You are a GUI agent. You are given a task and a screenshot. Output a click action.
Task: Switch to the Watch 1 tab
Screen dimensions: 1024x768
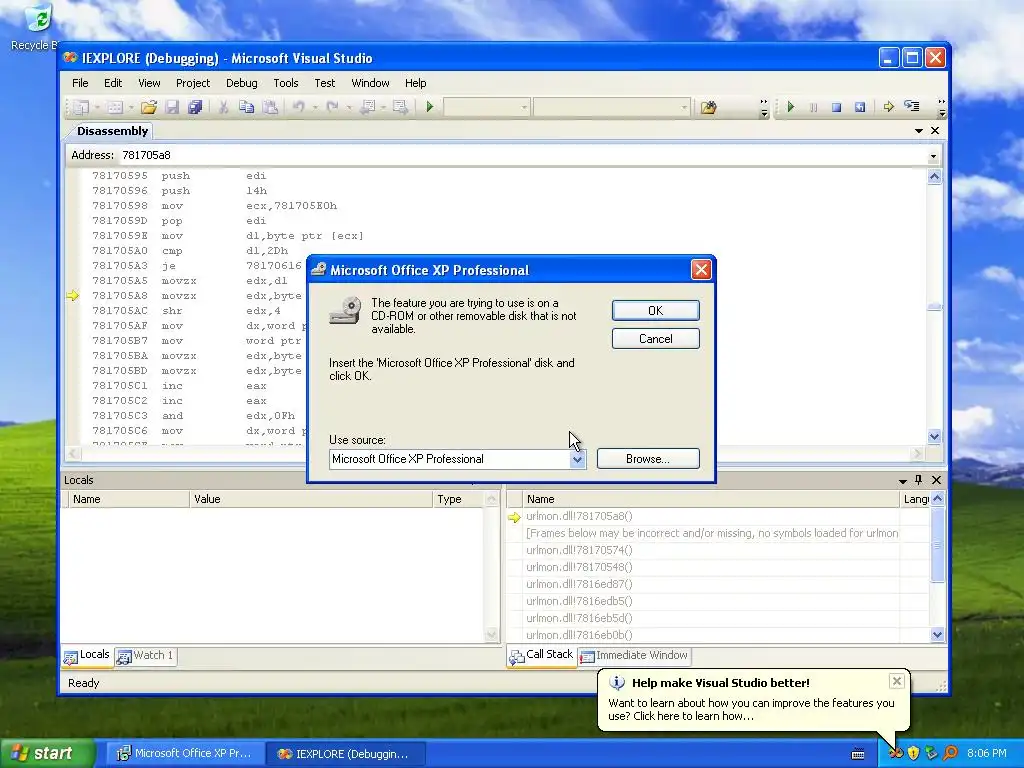pos(146,655)
